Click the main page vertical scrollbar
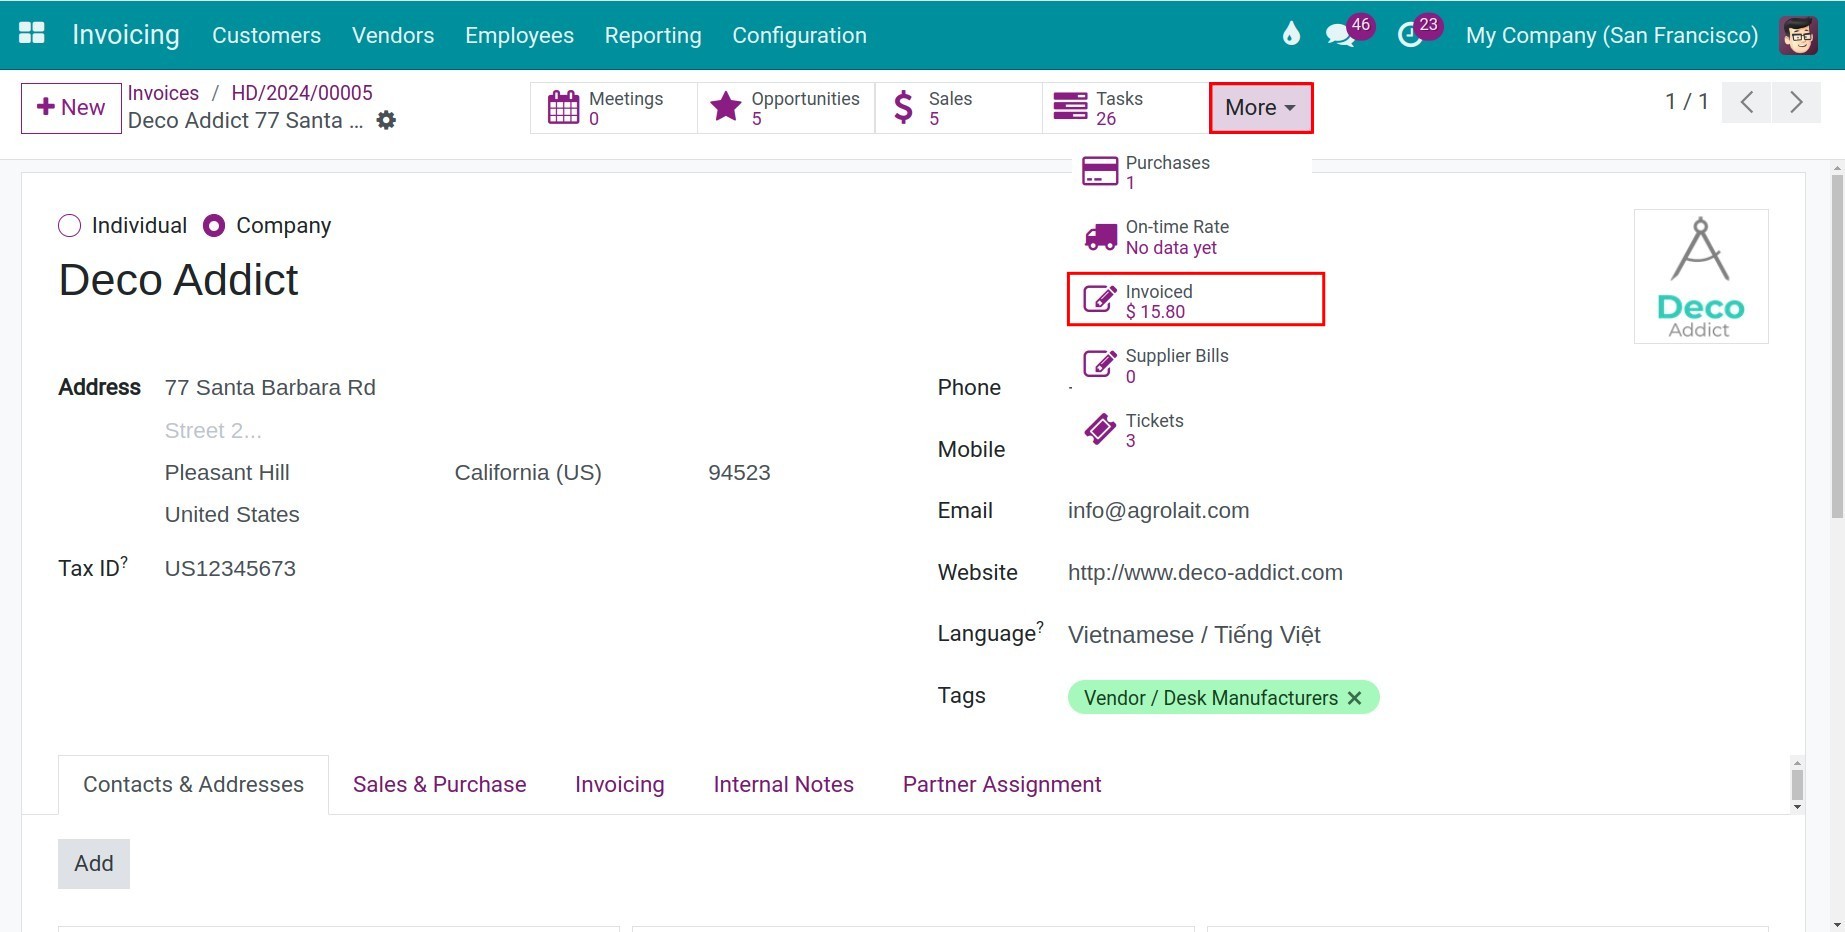This screenshot has width=1845, height=932. click(1837, 346)
